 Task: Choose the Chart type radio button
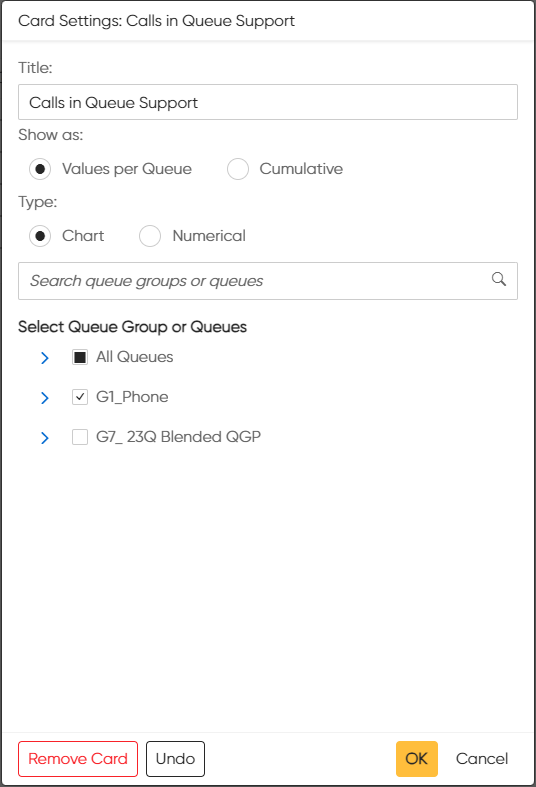40,236
